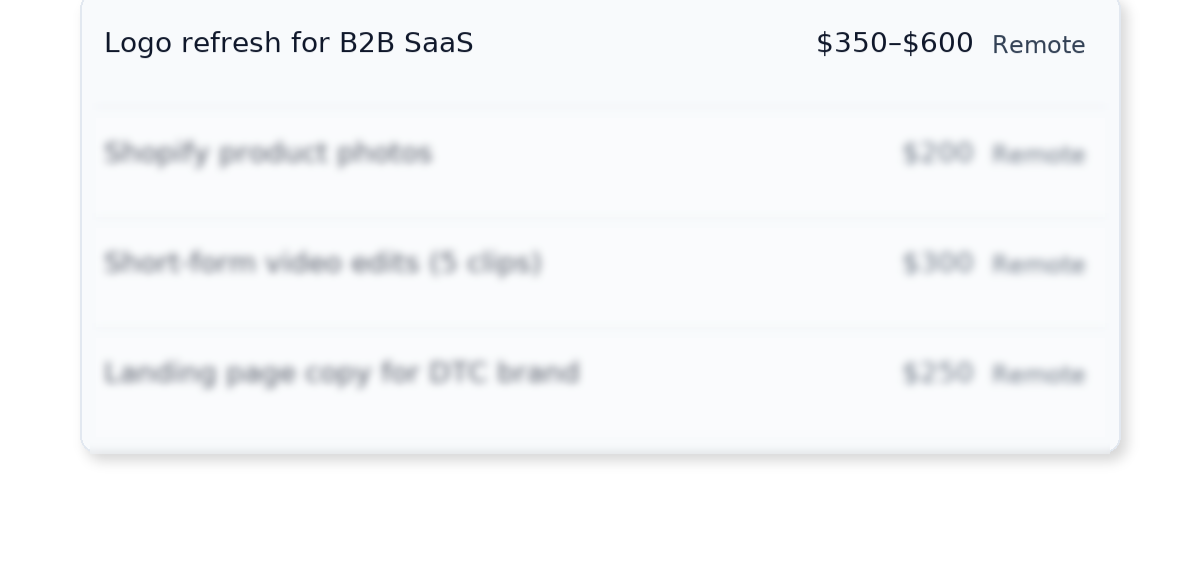Image resolution: width=1200 pixels, height=572 pixels.
Task: Click empty space between Logo refresh title and price
Action: 640,43
